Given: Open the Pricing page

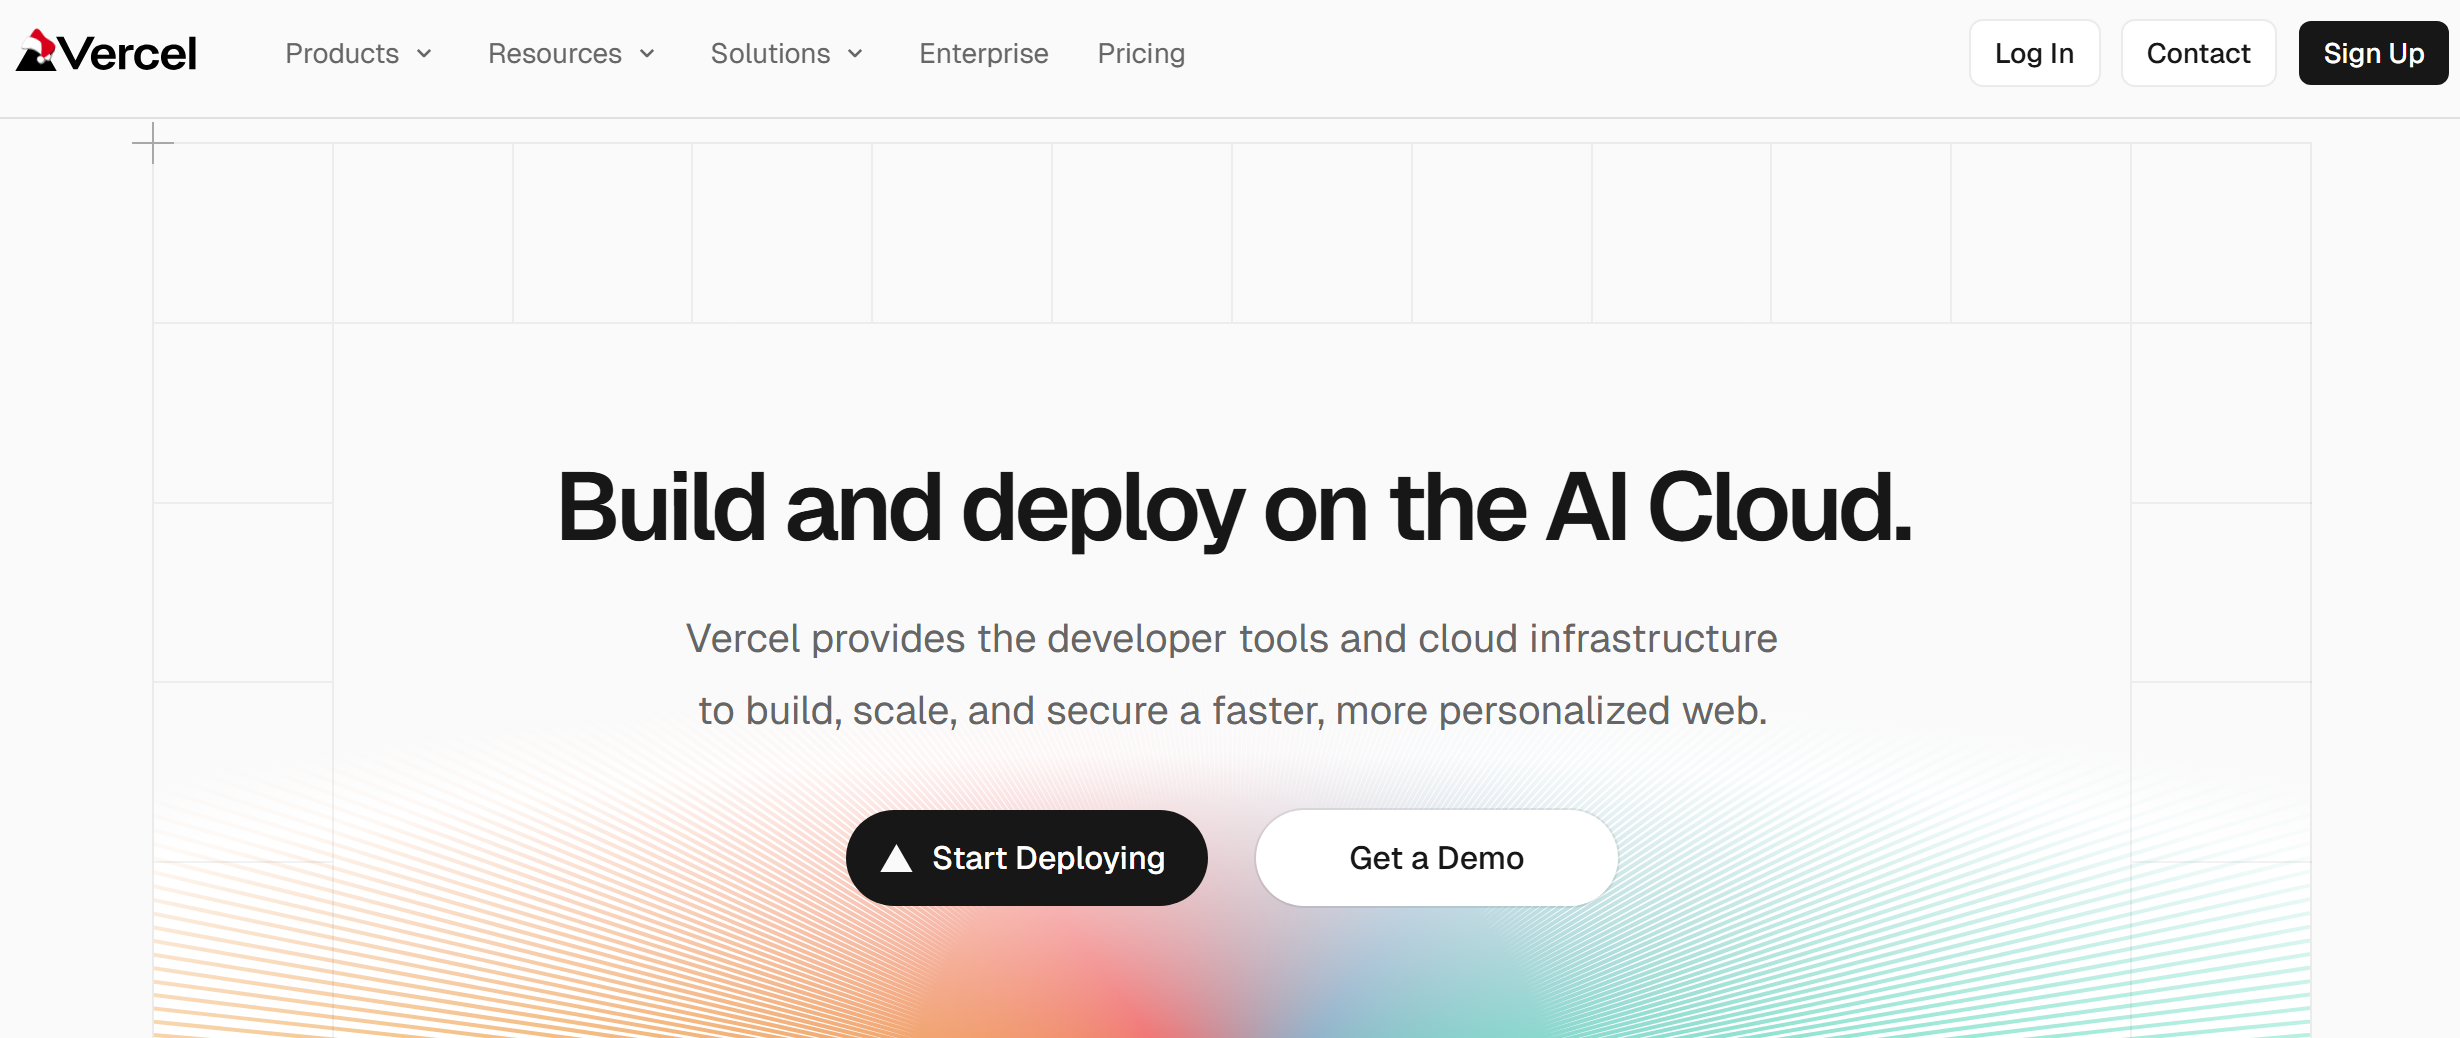Looking at the screenshot, I should click(1141, 54).
